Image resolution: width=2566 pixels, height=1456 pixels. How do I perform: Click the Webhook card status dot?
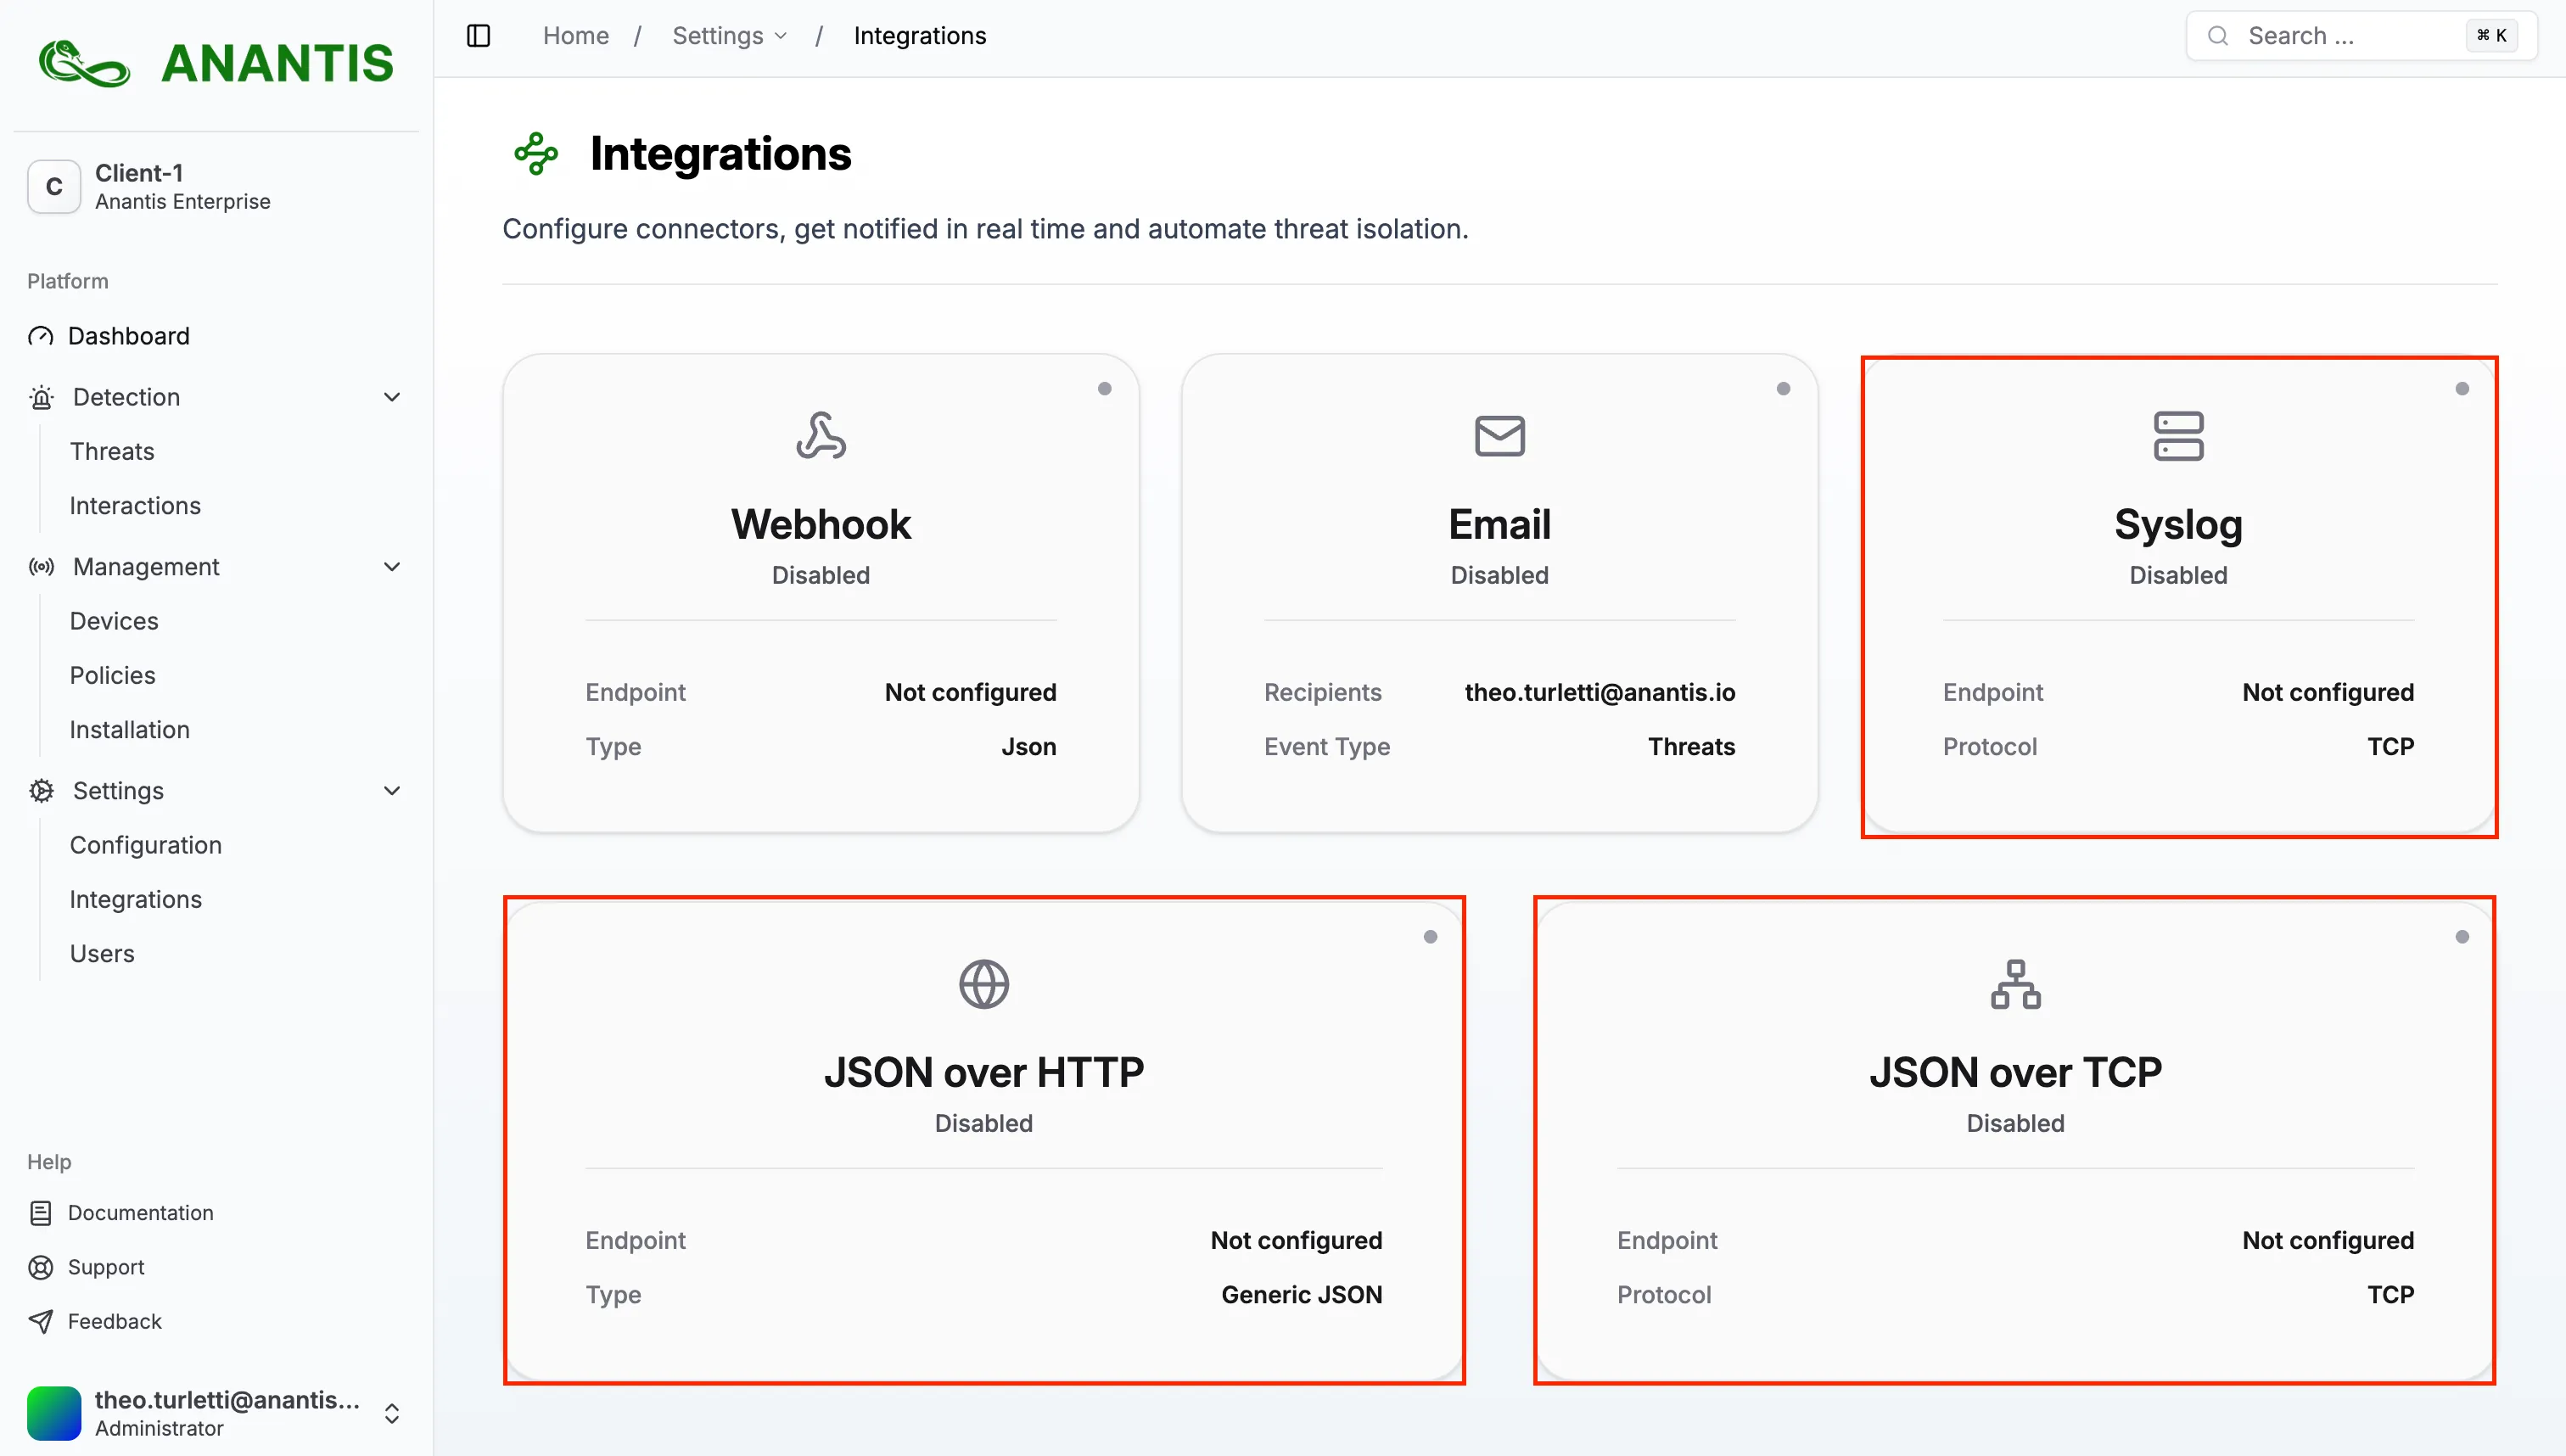click(1104, 389)
